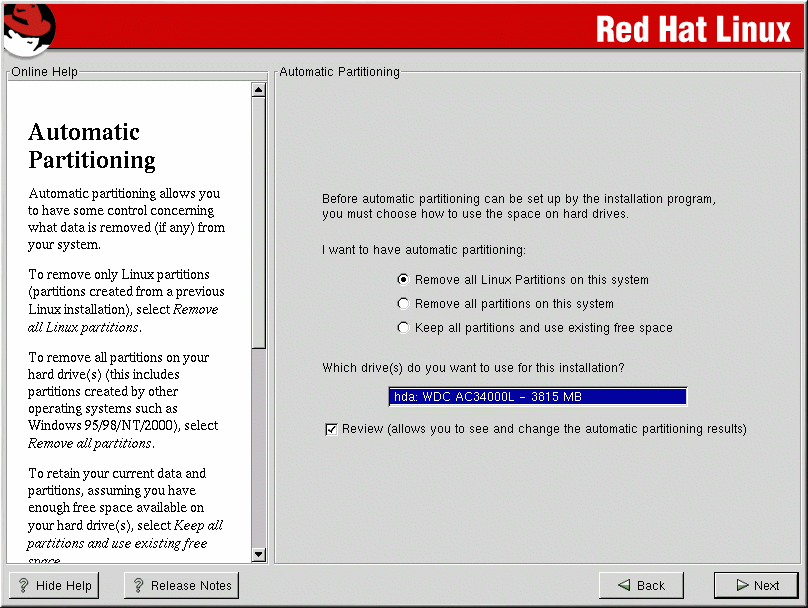The width and height of the screenshot is (808, 608).
Task: Open the Release Notes
Action: [x=181, y=586]
